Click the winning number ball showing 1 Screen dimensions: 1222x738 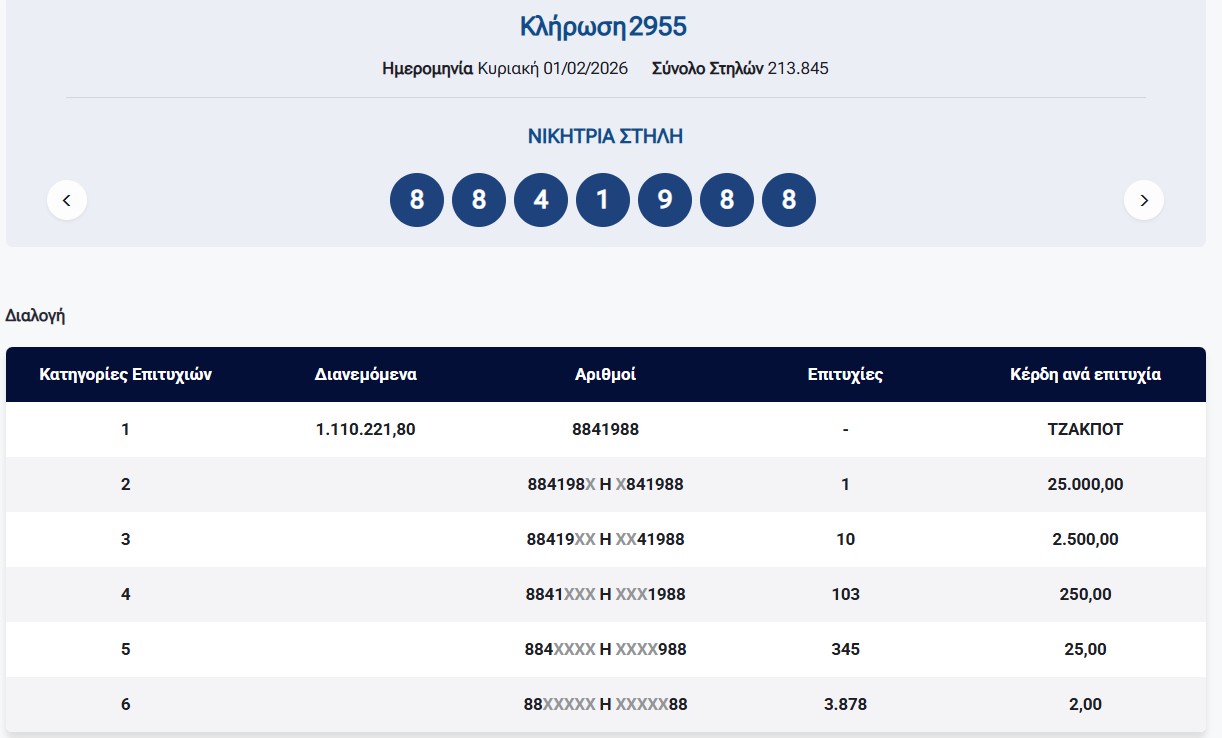603,200
